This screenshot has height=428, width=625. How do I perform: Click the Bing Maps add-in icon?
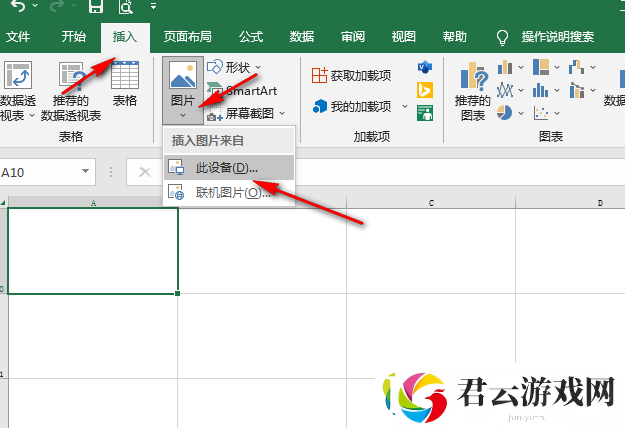pyautogui.click(x=425, y=90)
